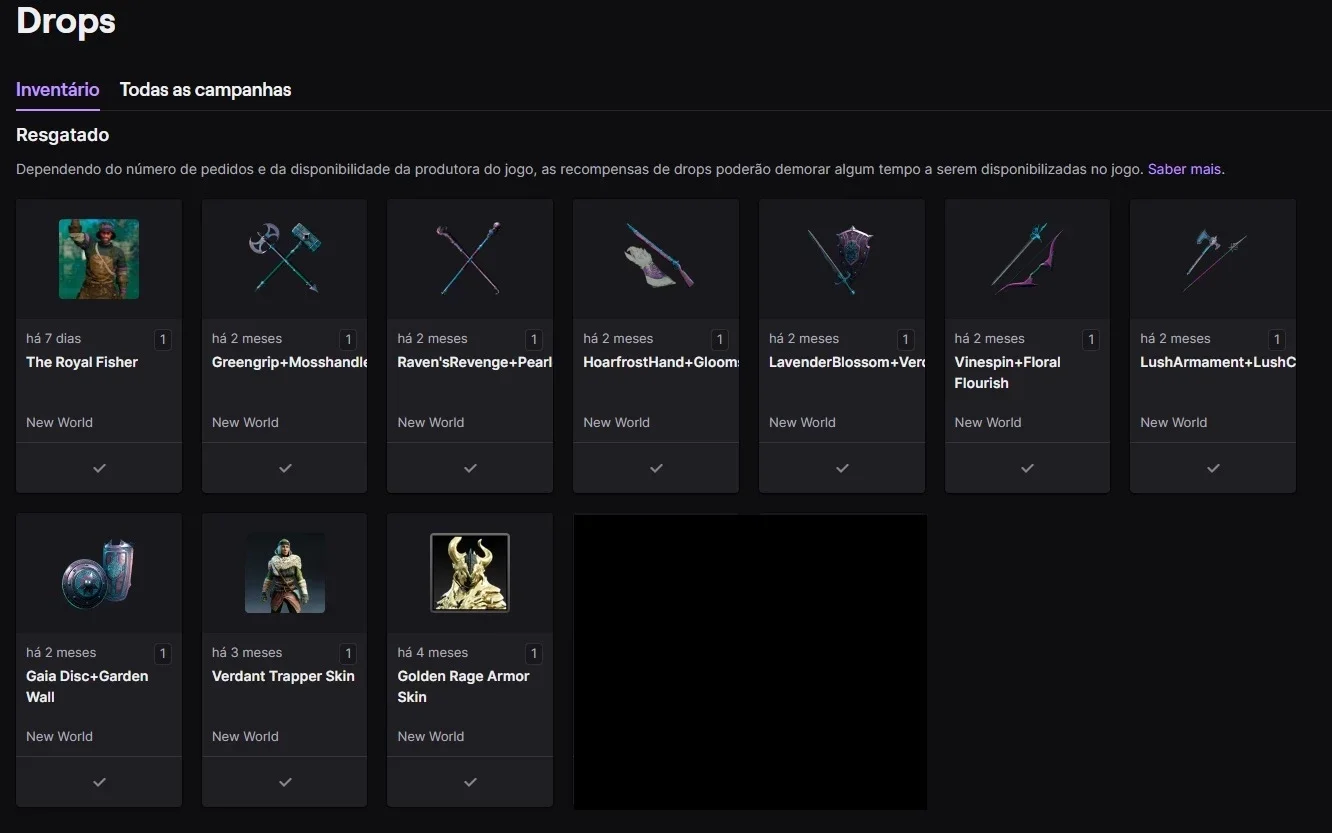Select the "LavenderBlossom" drop title
1332x833 pixels.
847,362
